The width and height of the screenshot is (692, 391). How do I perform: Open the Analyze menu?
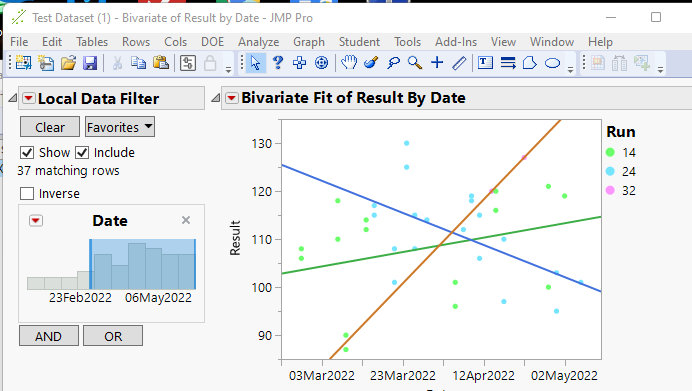click(x=259, y=42)
